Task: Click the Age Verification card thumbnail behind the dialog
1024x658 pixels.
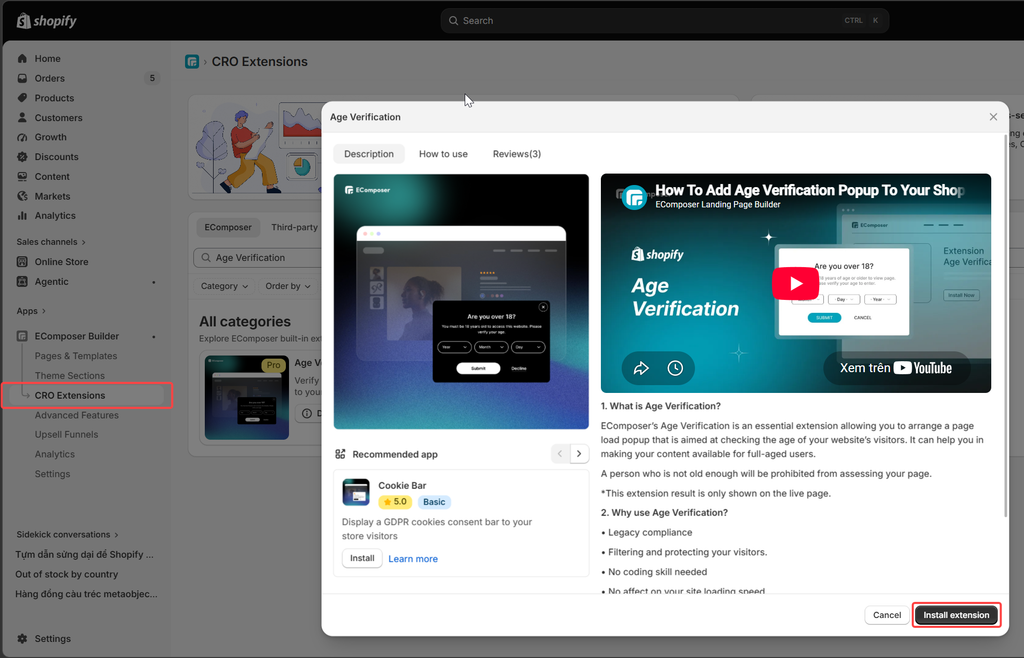Action: click(x=247, y=398)
